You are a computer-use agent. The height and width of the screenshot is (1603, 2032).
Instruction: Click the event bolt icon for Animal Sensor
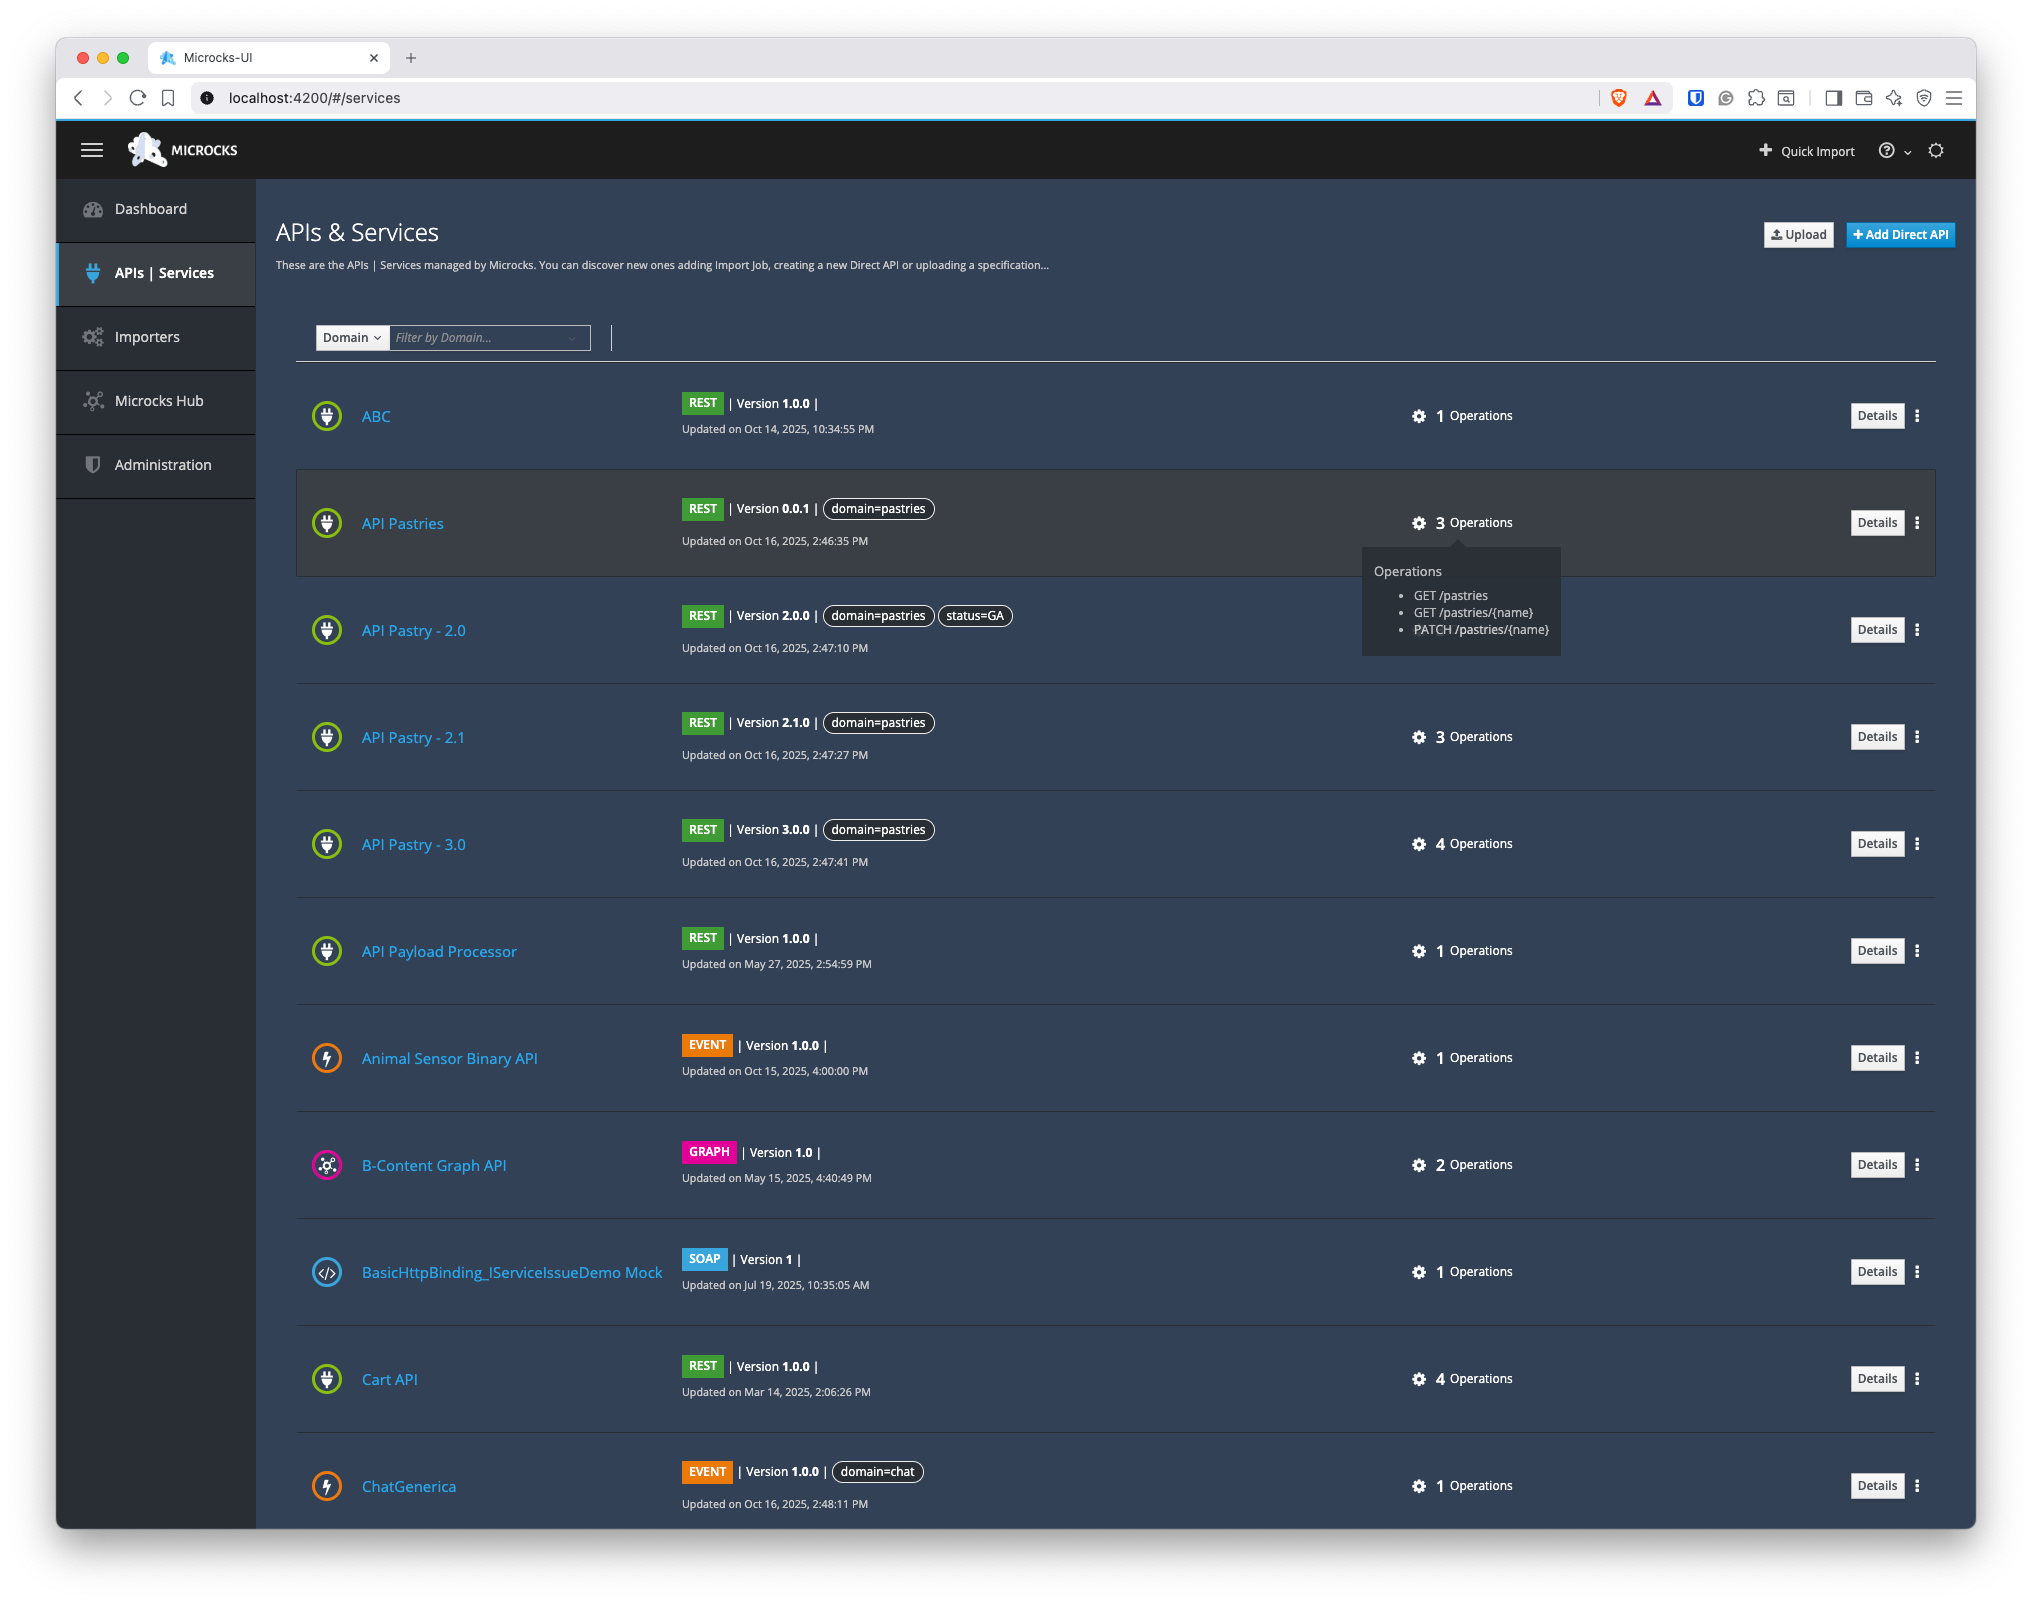coord(327,1058)
